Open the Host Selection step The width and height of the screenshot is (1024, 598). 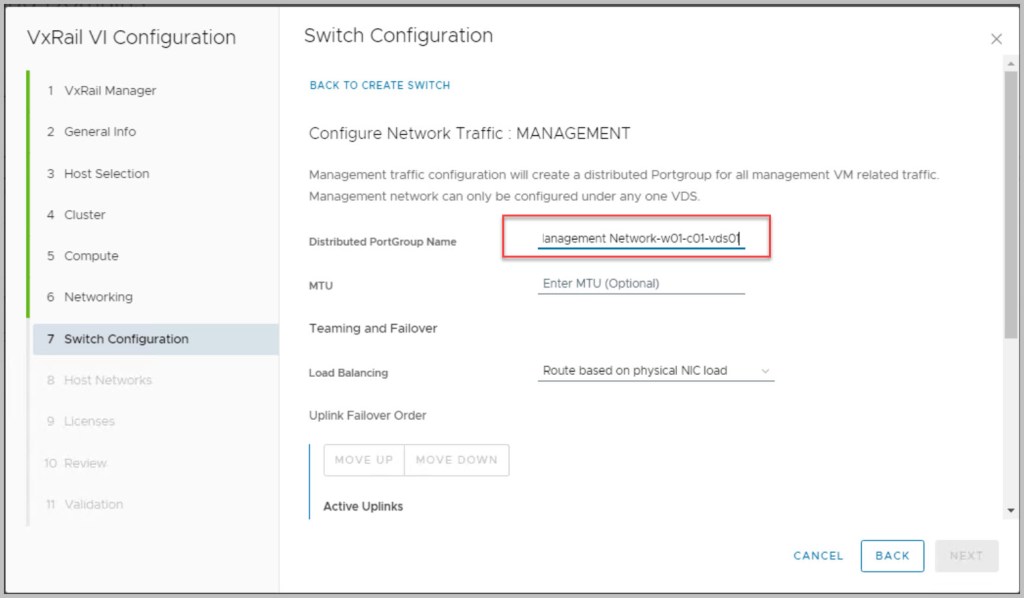[106, 174]
